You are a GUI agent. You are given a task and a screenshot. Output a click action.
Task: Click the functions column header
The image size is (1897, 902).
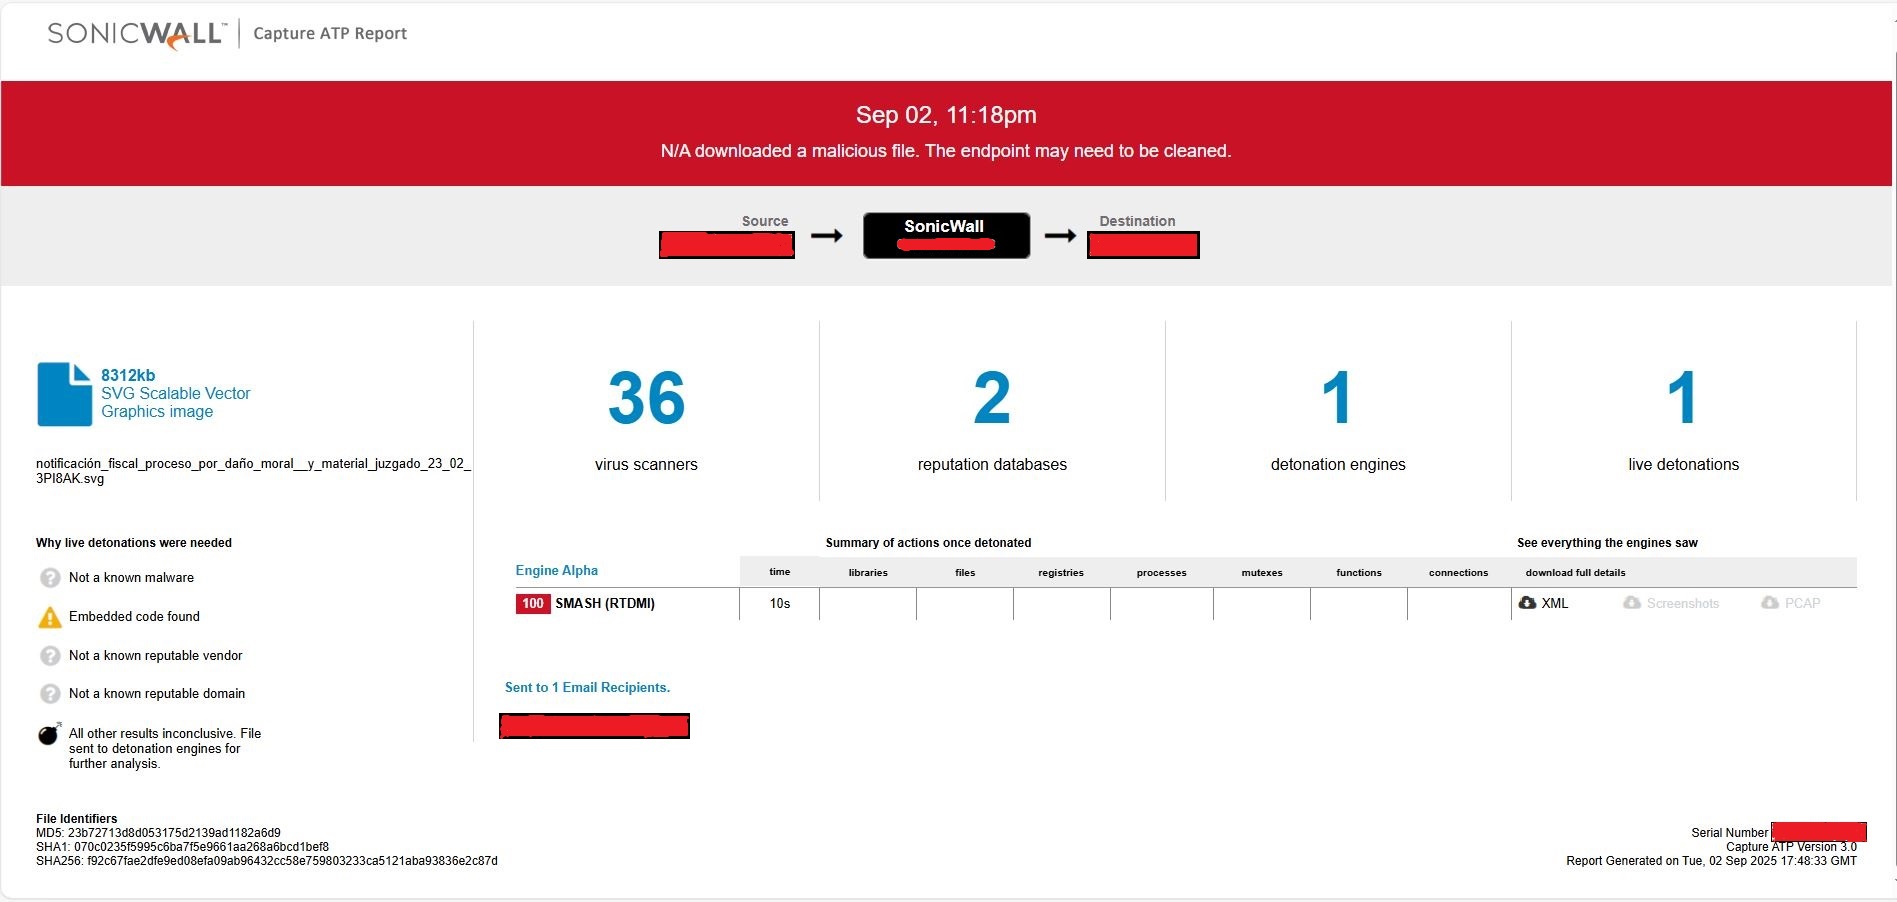tap(1359, 573)
